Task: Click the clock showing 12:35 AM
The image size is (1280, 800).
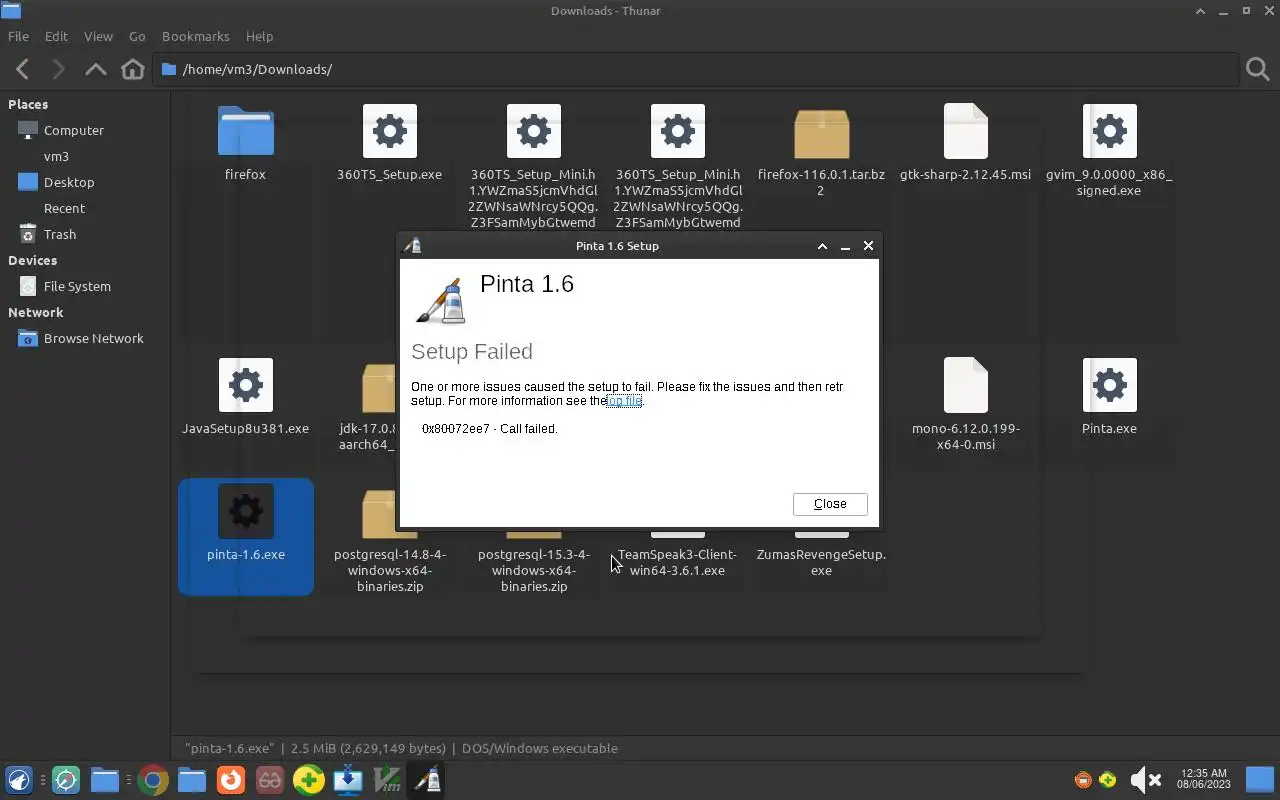Action: [x=1203, y=780]
